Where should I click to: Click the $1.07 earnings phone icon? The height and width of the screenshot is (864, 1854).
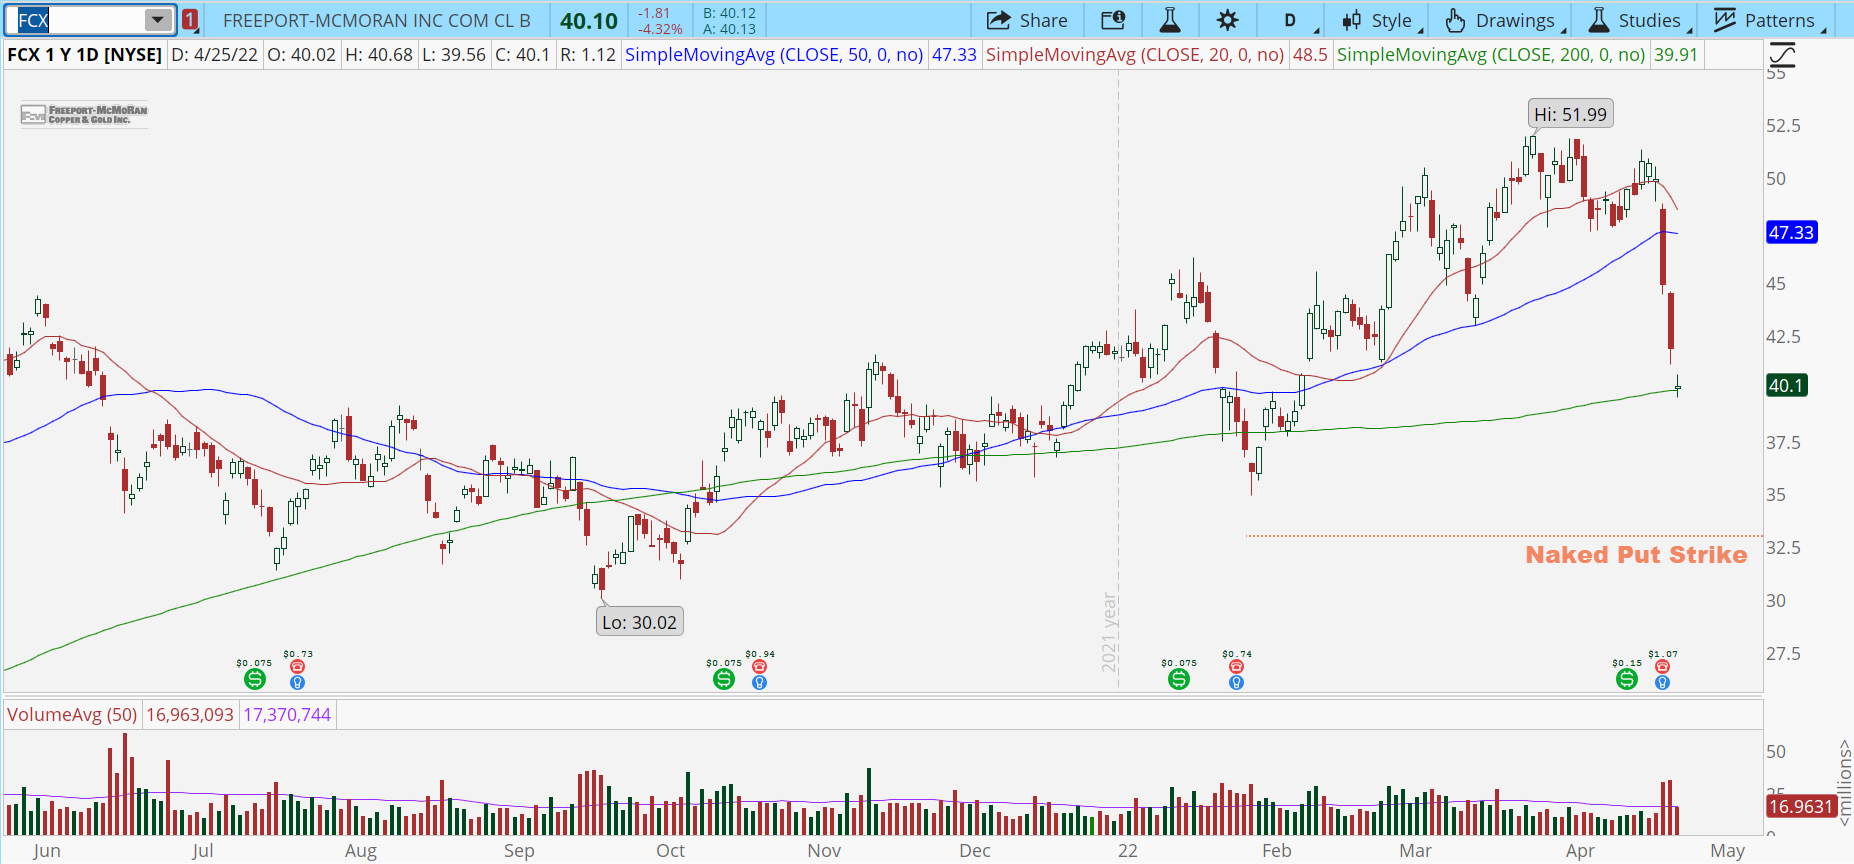[x=1662, y=667]
